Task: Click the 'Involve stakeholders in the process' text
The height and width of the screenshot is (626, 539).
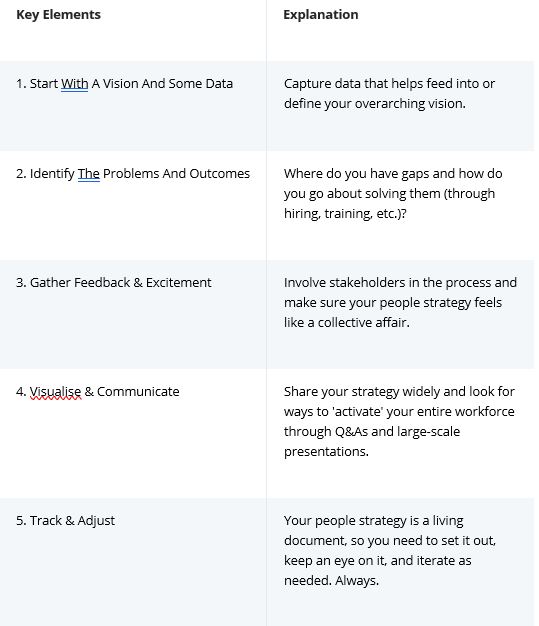Action: point(400,303)
